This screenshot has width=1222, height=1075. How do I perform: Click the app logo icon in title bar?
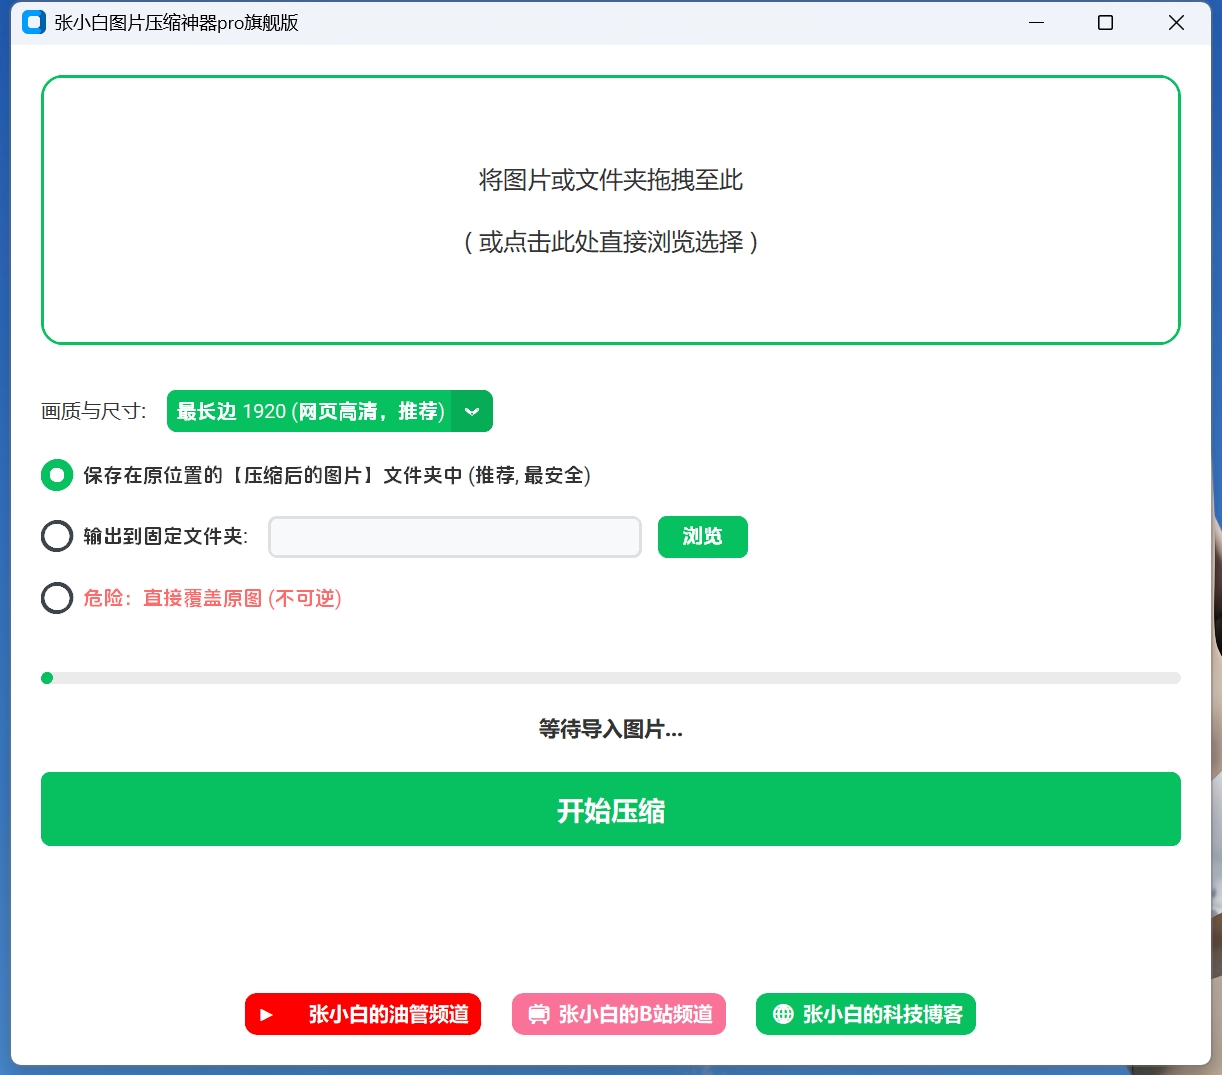pos(34,22)
